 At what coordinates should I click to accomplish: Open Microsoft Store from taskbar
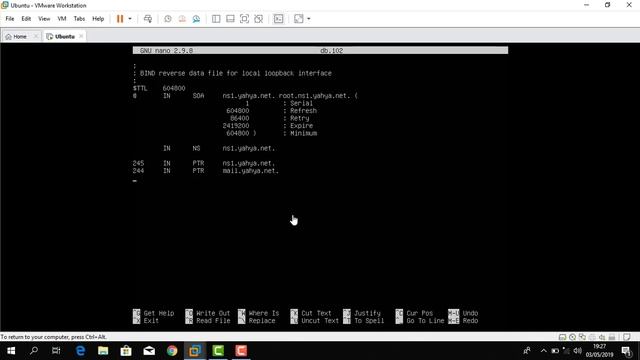pos(126,351)
